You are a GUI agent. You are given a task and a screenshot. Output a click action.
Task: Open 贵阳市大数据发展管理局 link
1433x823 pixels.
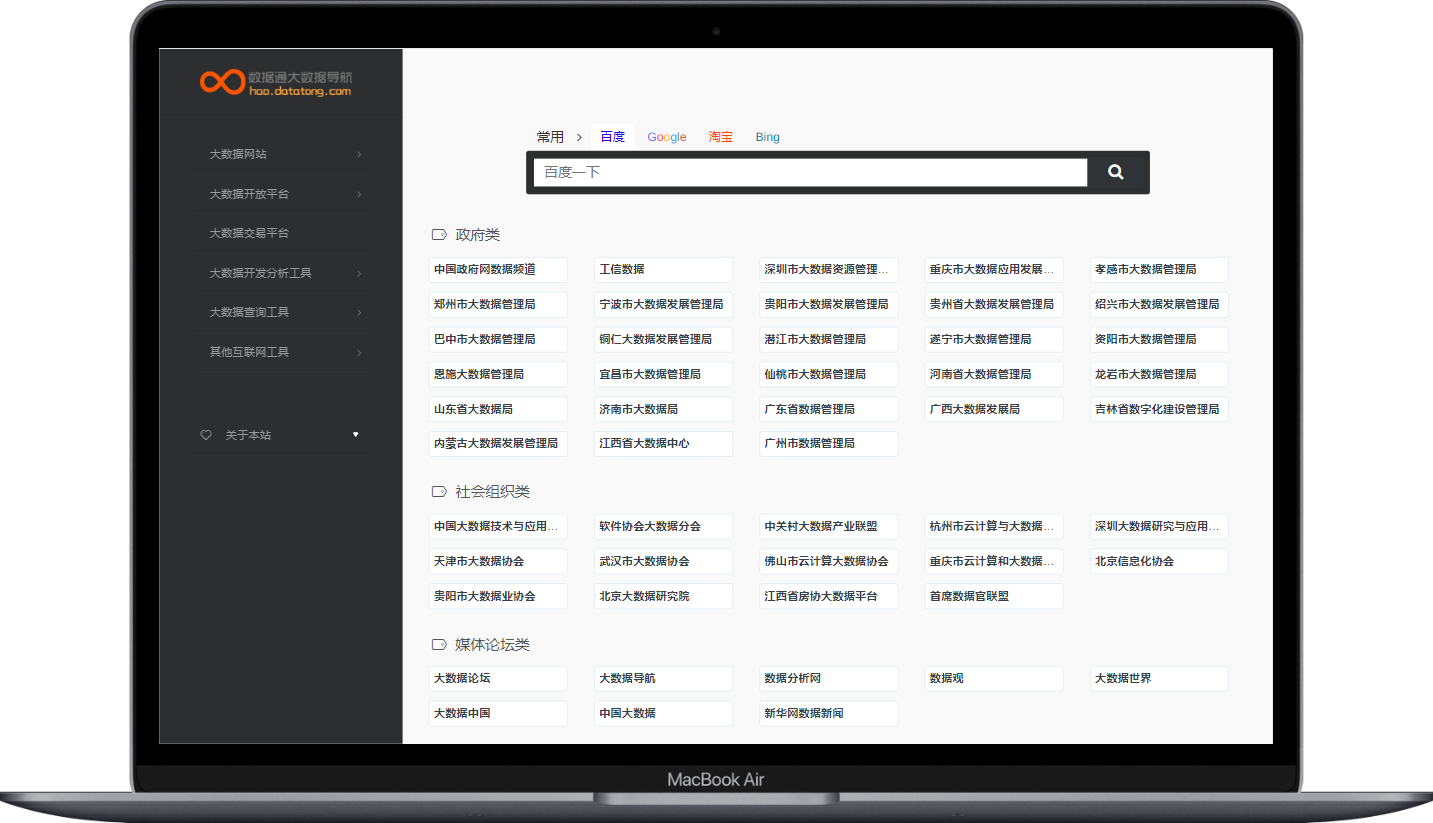pos(828,304)
